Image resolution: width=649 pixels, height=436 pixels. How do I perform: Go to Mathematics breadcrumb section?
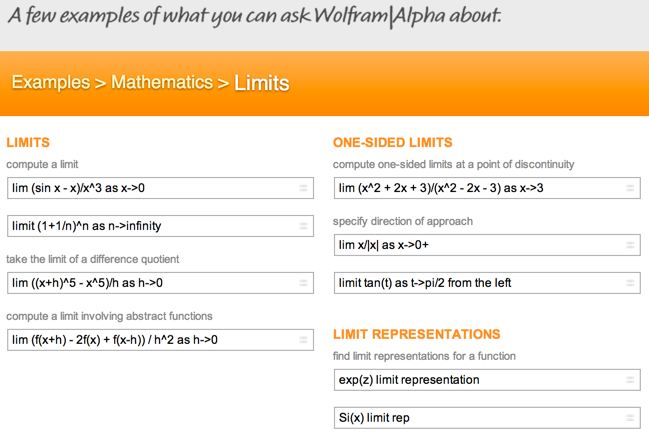click(x=162, y=82)
